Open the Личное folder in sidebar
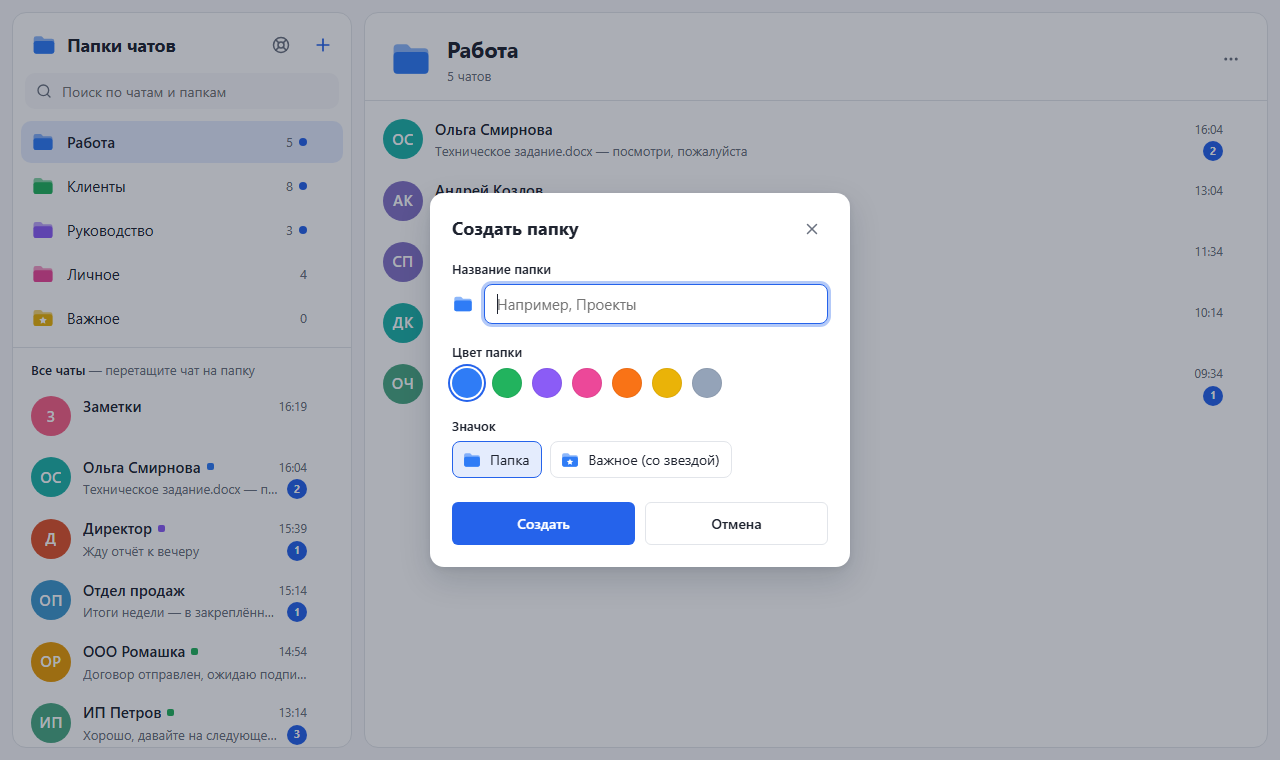This screenshot has width=1280, height=760. [182, 274]
